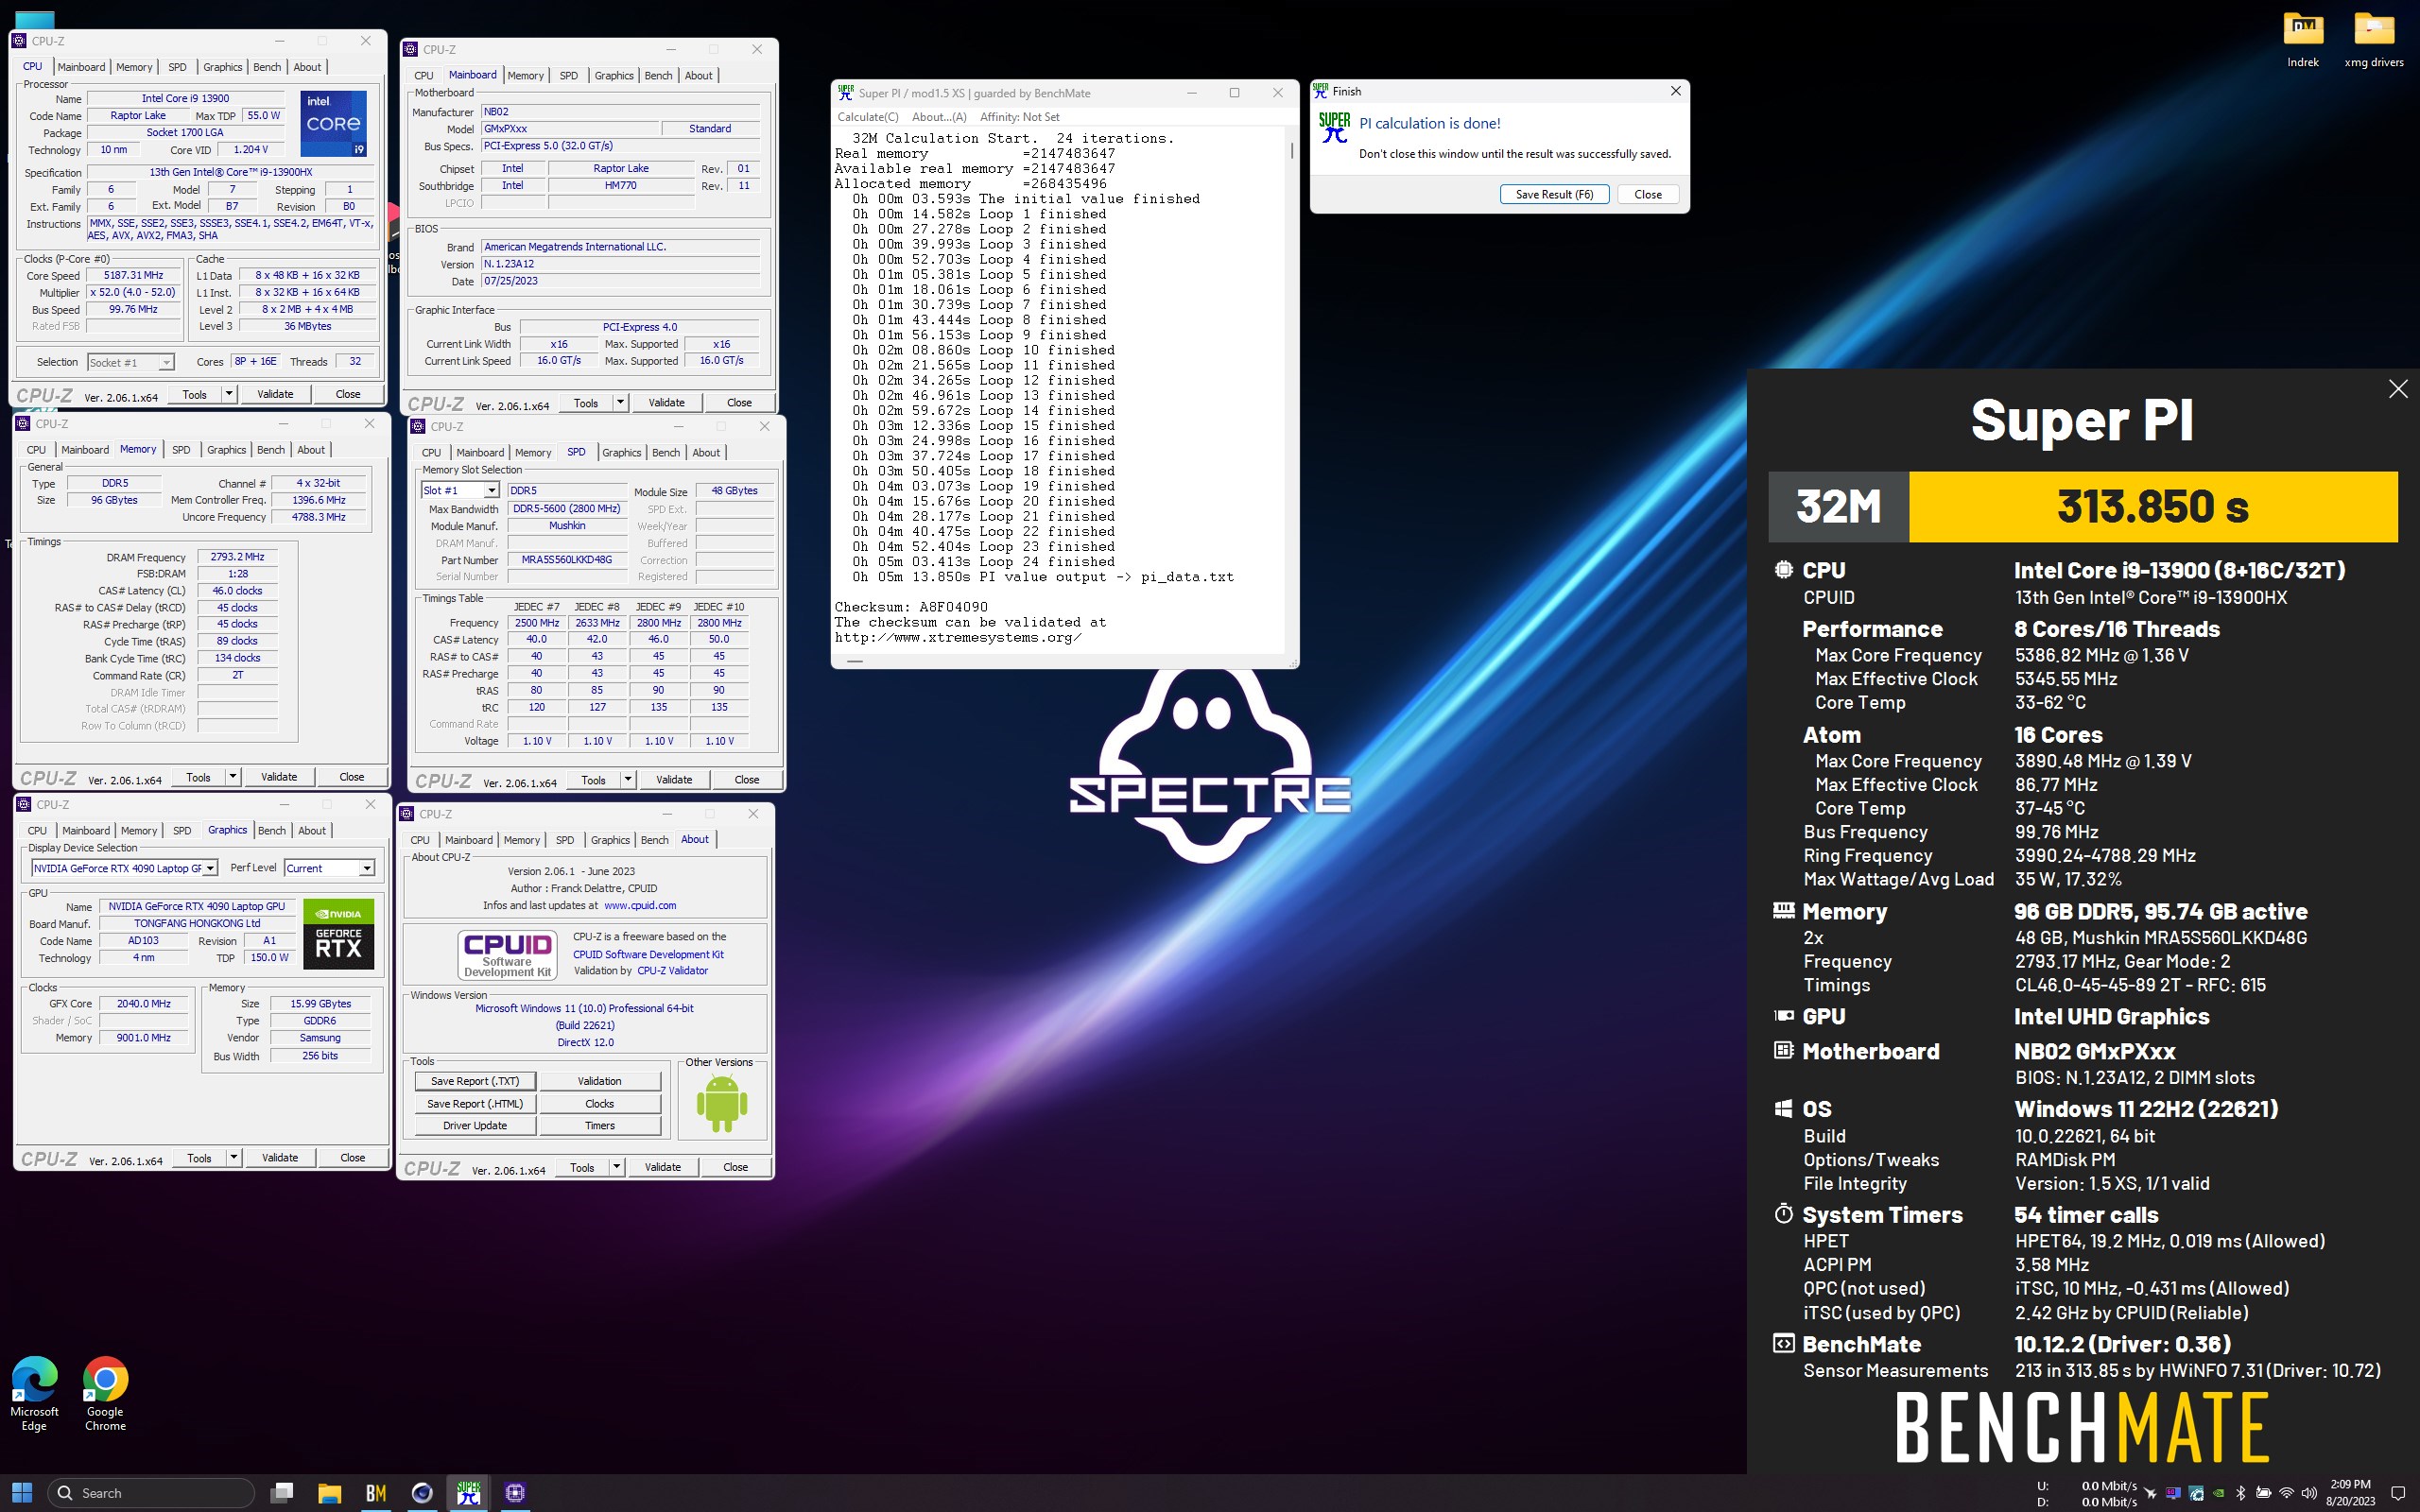This screenshot has width=2420, height=1512.
Task: Open the Slot #1 memory slot dropdown
Action: tap(491, 490)
